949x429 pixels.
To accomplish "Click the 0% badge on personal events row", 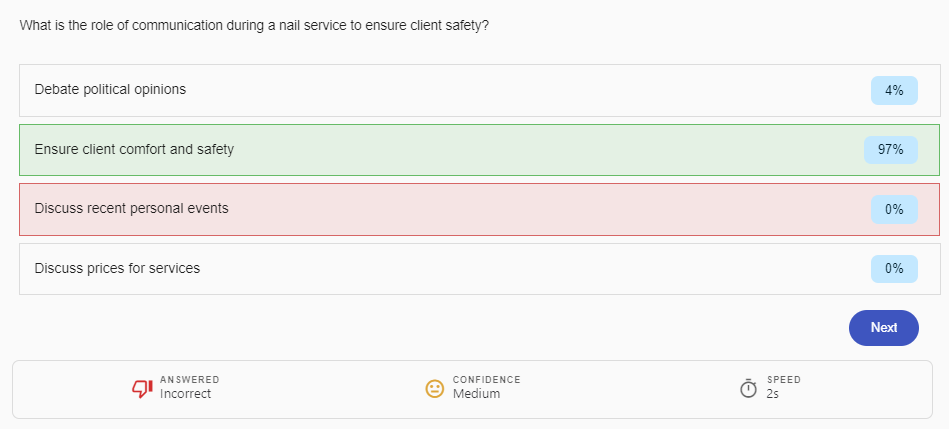I will pos(894,209).
